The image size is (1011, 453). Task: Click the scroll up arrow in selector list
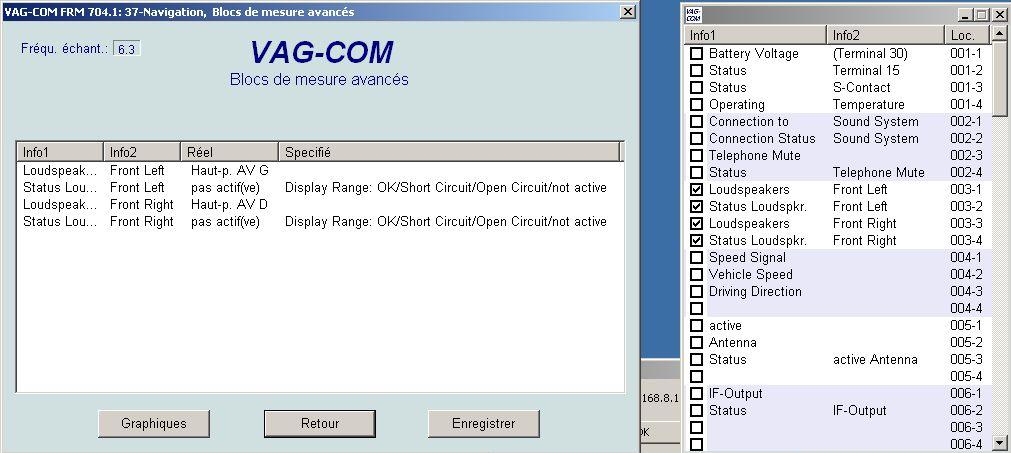1000,34
